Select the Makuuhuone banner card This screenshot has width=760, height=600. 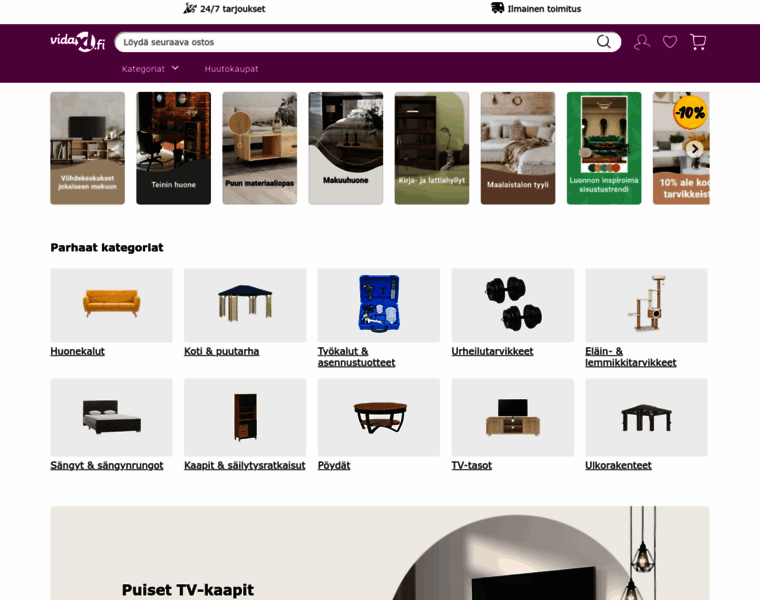pyautogui.click(x=346, y=148)
